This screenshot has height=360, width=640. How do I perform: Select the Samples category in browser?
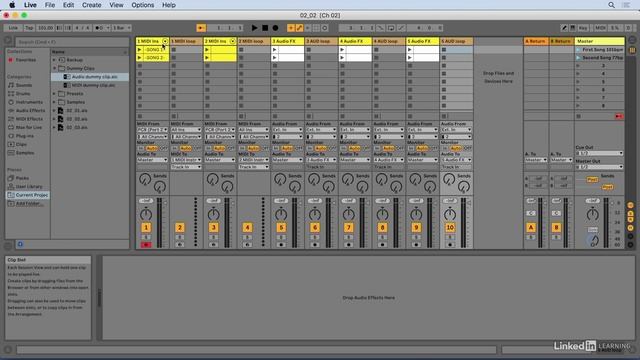tap(24, 153)
